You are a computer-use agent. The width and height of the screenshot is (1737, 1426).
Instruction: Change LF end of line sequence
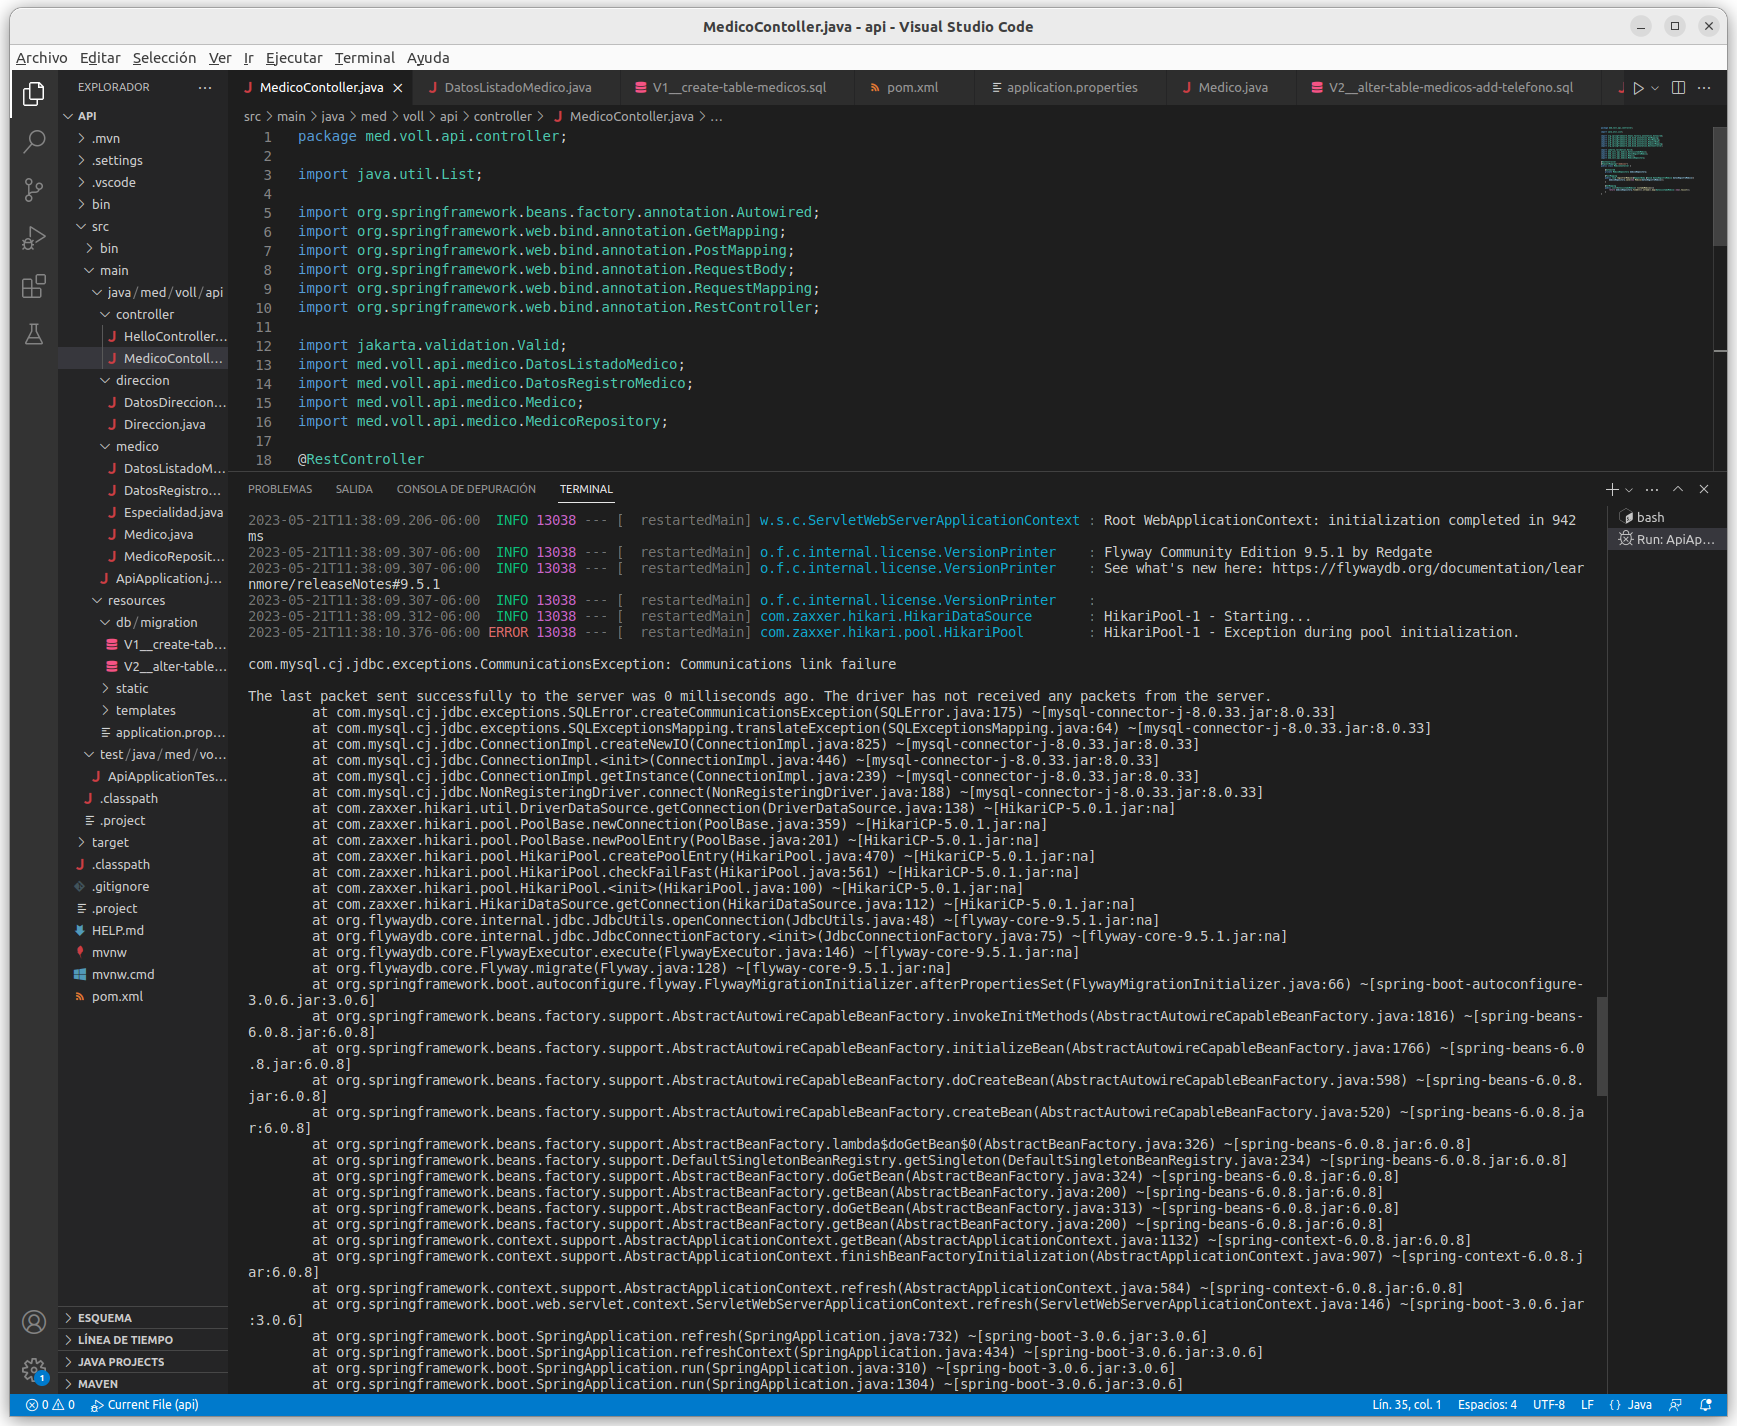point(1587,1405)
